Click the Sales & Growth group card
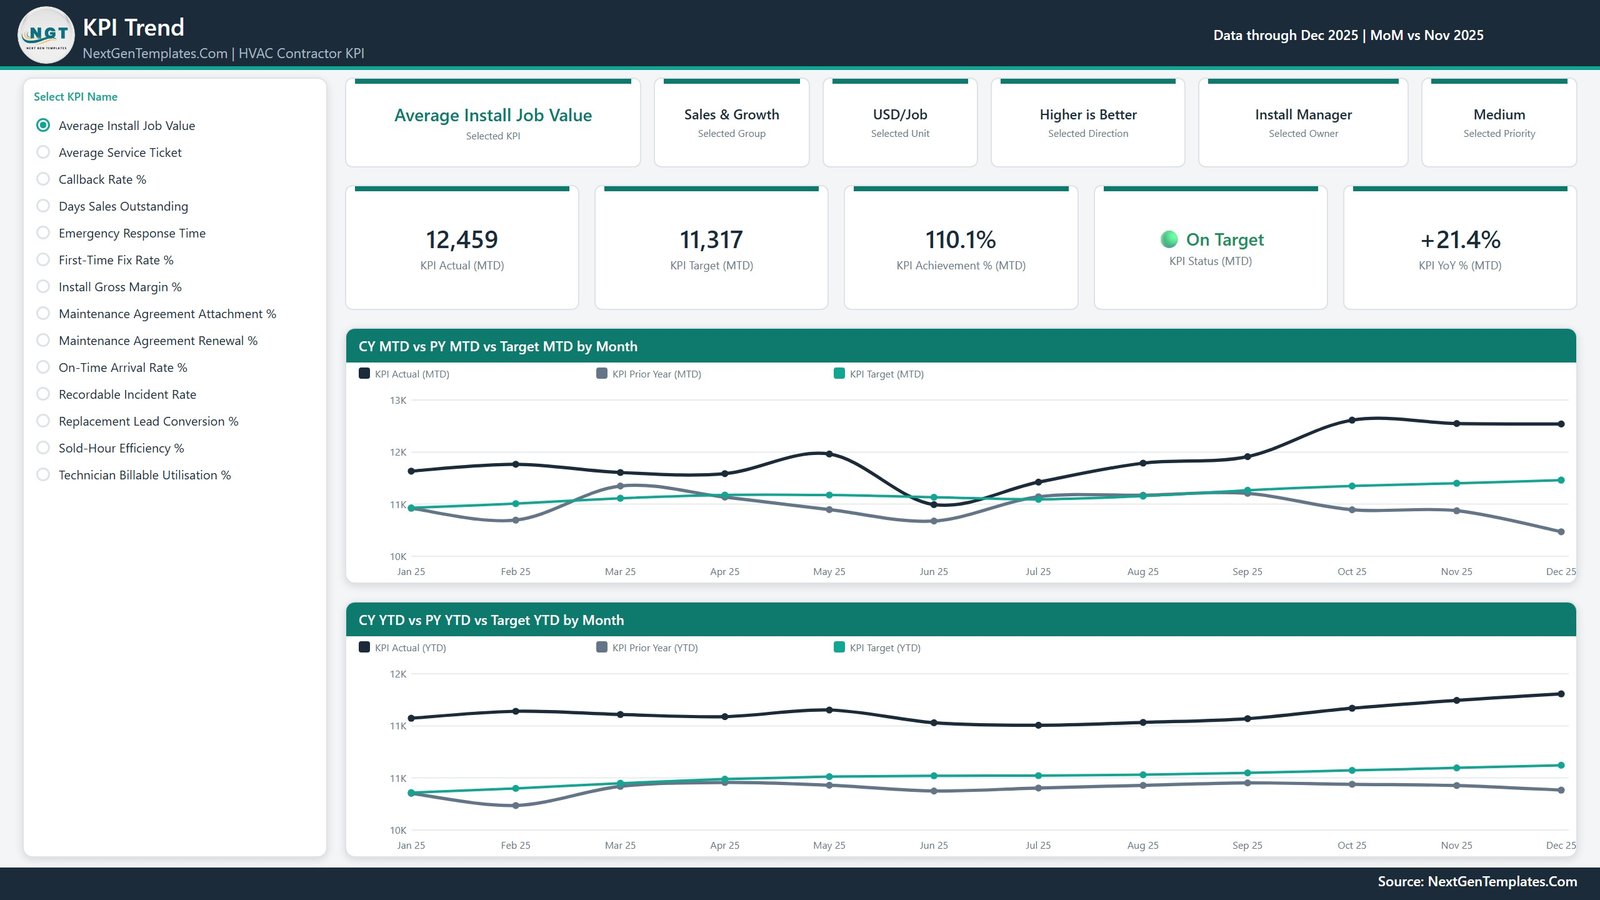 click(732, 123)
